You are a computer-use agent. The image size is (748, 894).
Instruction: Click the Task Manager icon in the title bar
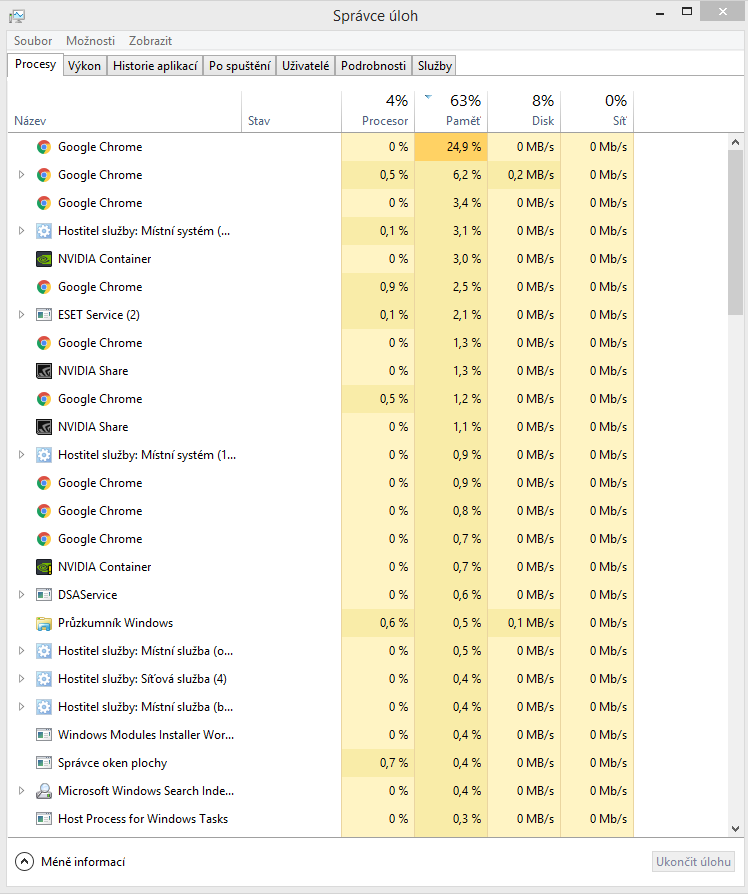coord(17,16)
